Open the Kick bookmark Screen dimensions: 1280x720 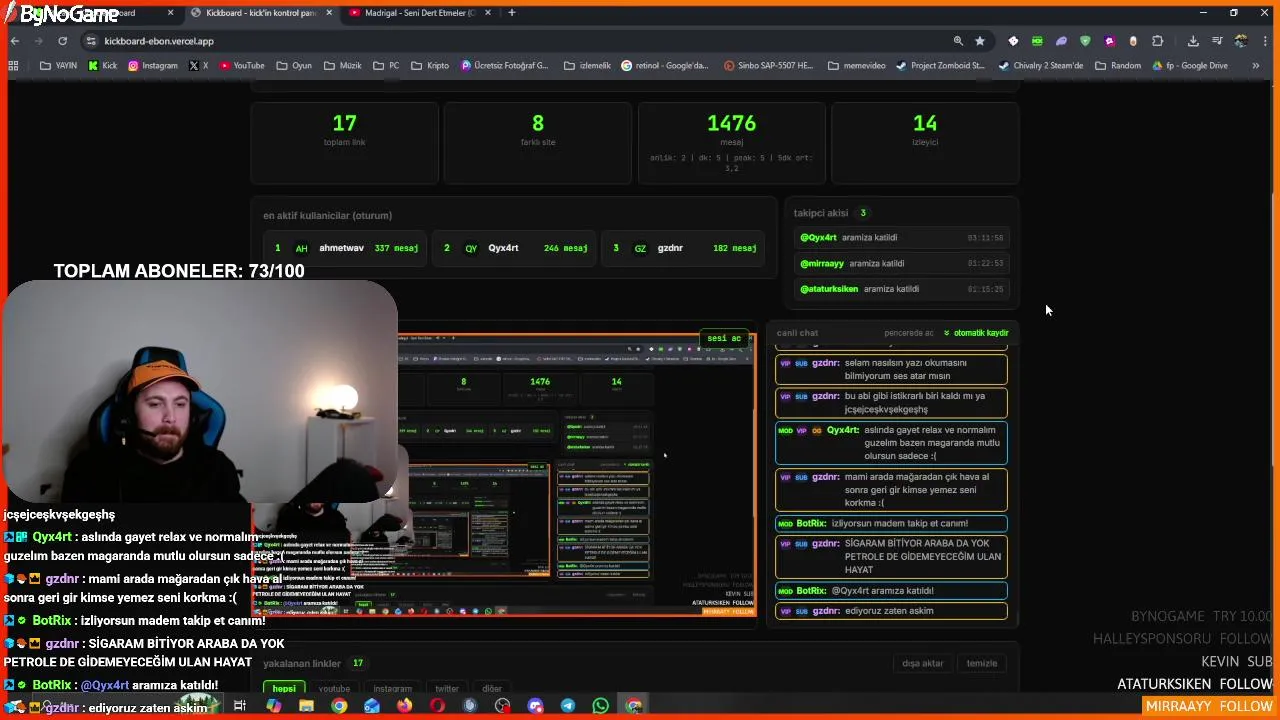103,66
